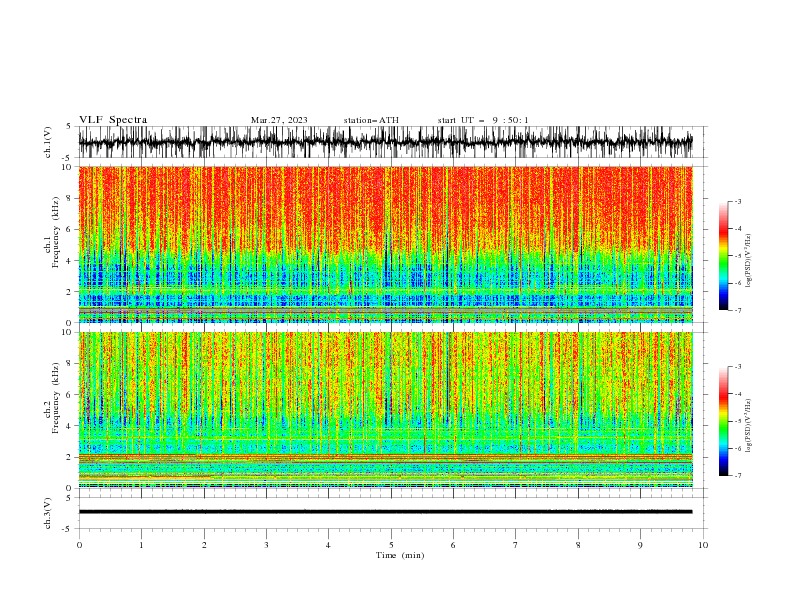Click ch.2 frequency axis tick "10"
The image size is (792, 612).
67,332
